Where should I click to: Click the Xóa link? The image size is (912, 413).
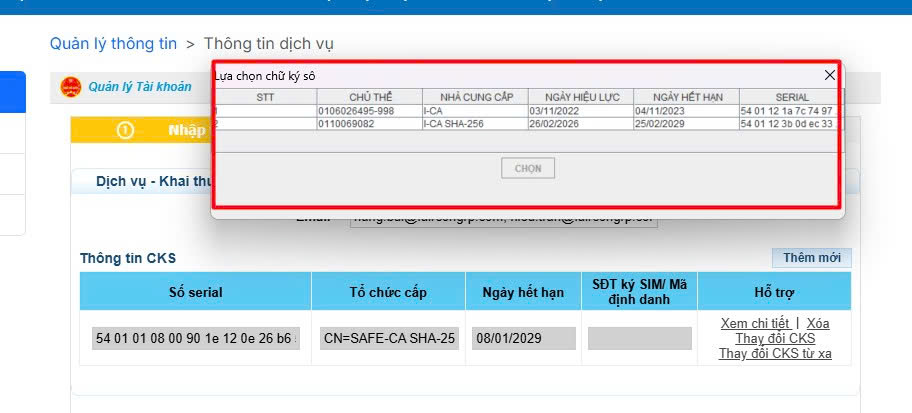818,323
